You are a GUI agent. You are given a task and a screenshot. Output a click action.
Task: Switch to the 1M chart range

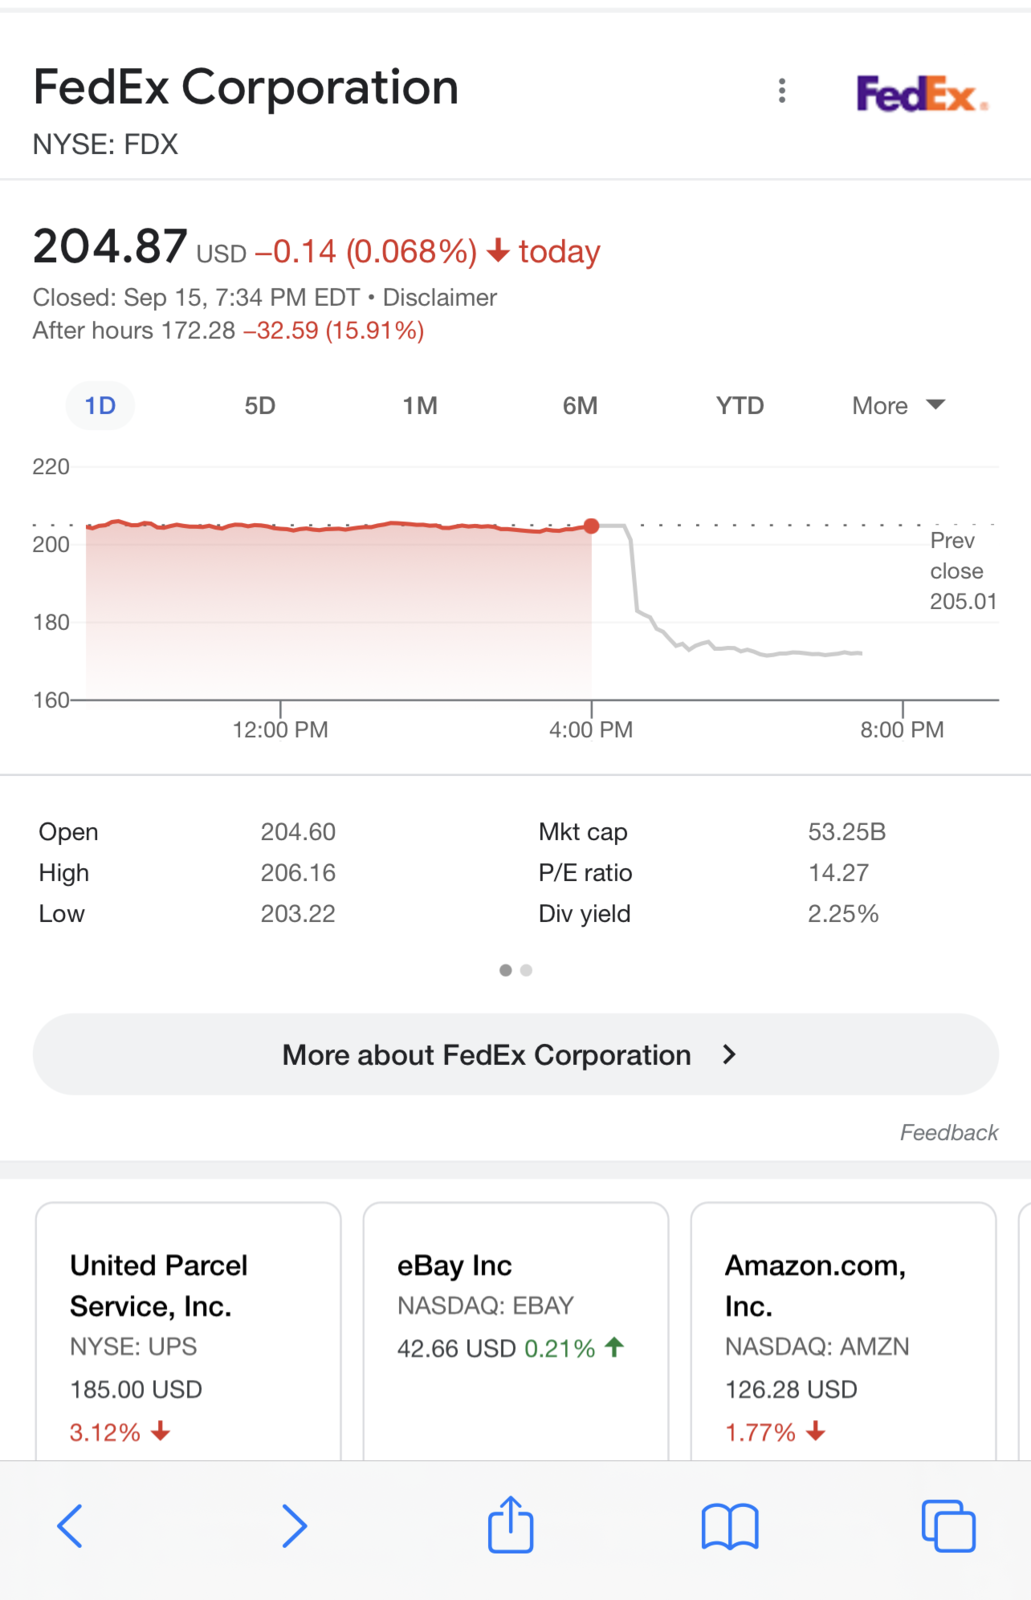point(420,406)
